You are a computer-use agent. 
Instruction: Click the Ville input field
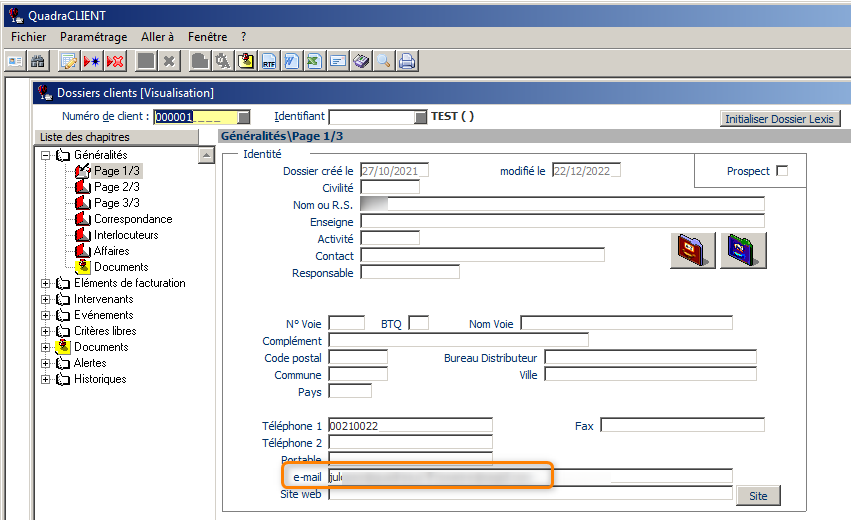coord(650,374)
